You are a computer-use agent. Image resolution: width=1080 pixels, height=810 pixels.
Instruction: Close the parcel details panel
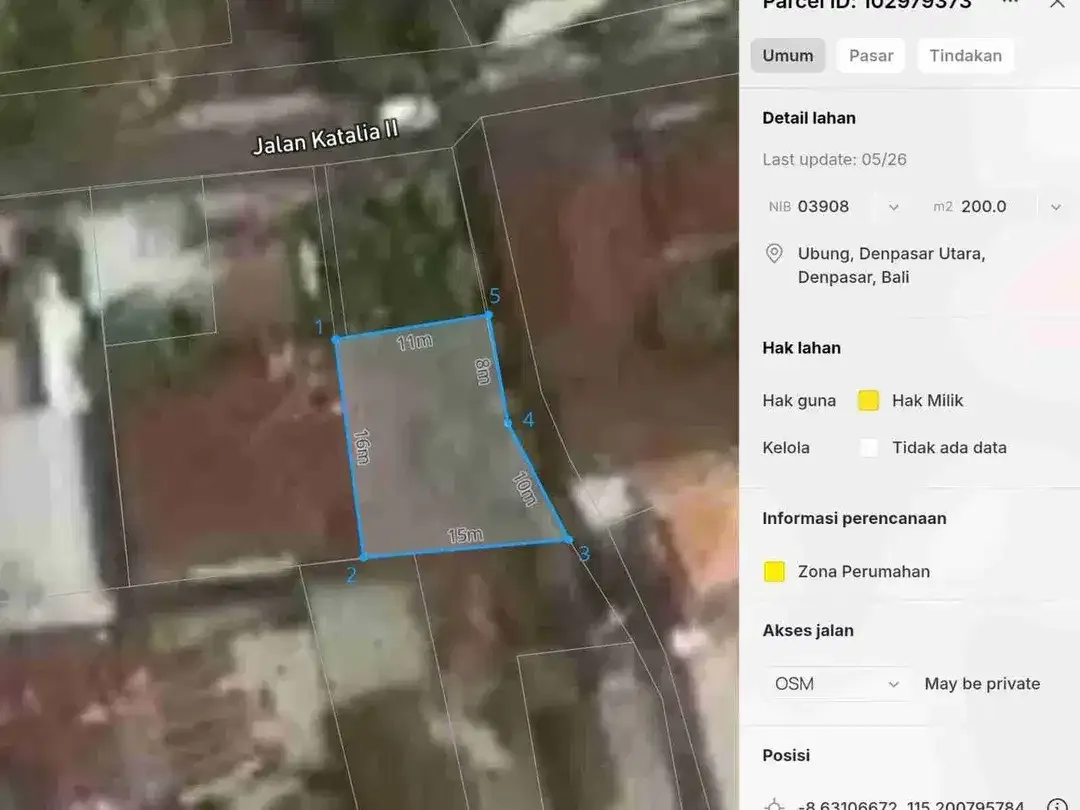tap(1057, 4)
